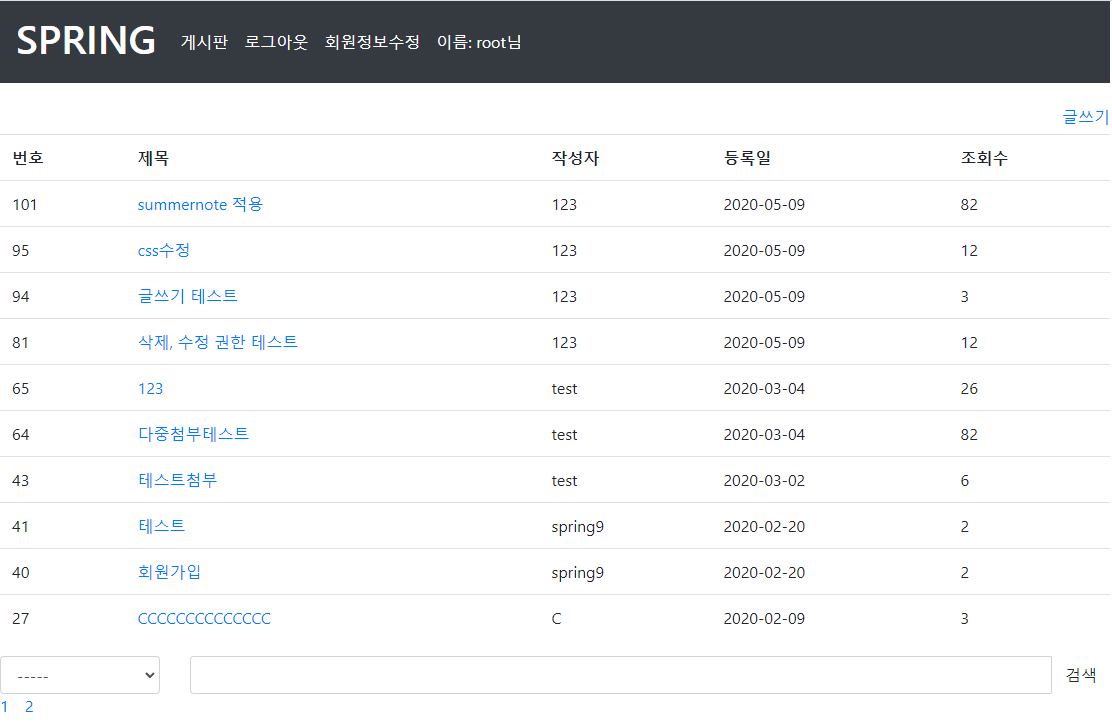Click date 2020-03-02 in the 테스트첨부 row
The width and height of the screenshot is (1112, 728).
click(x=764, y=481)
